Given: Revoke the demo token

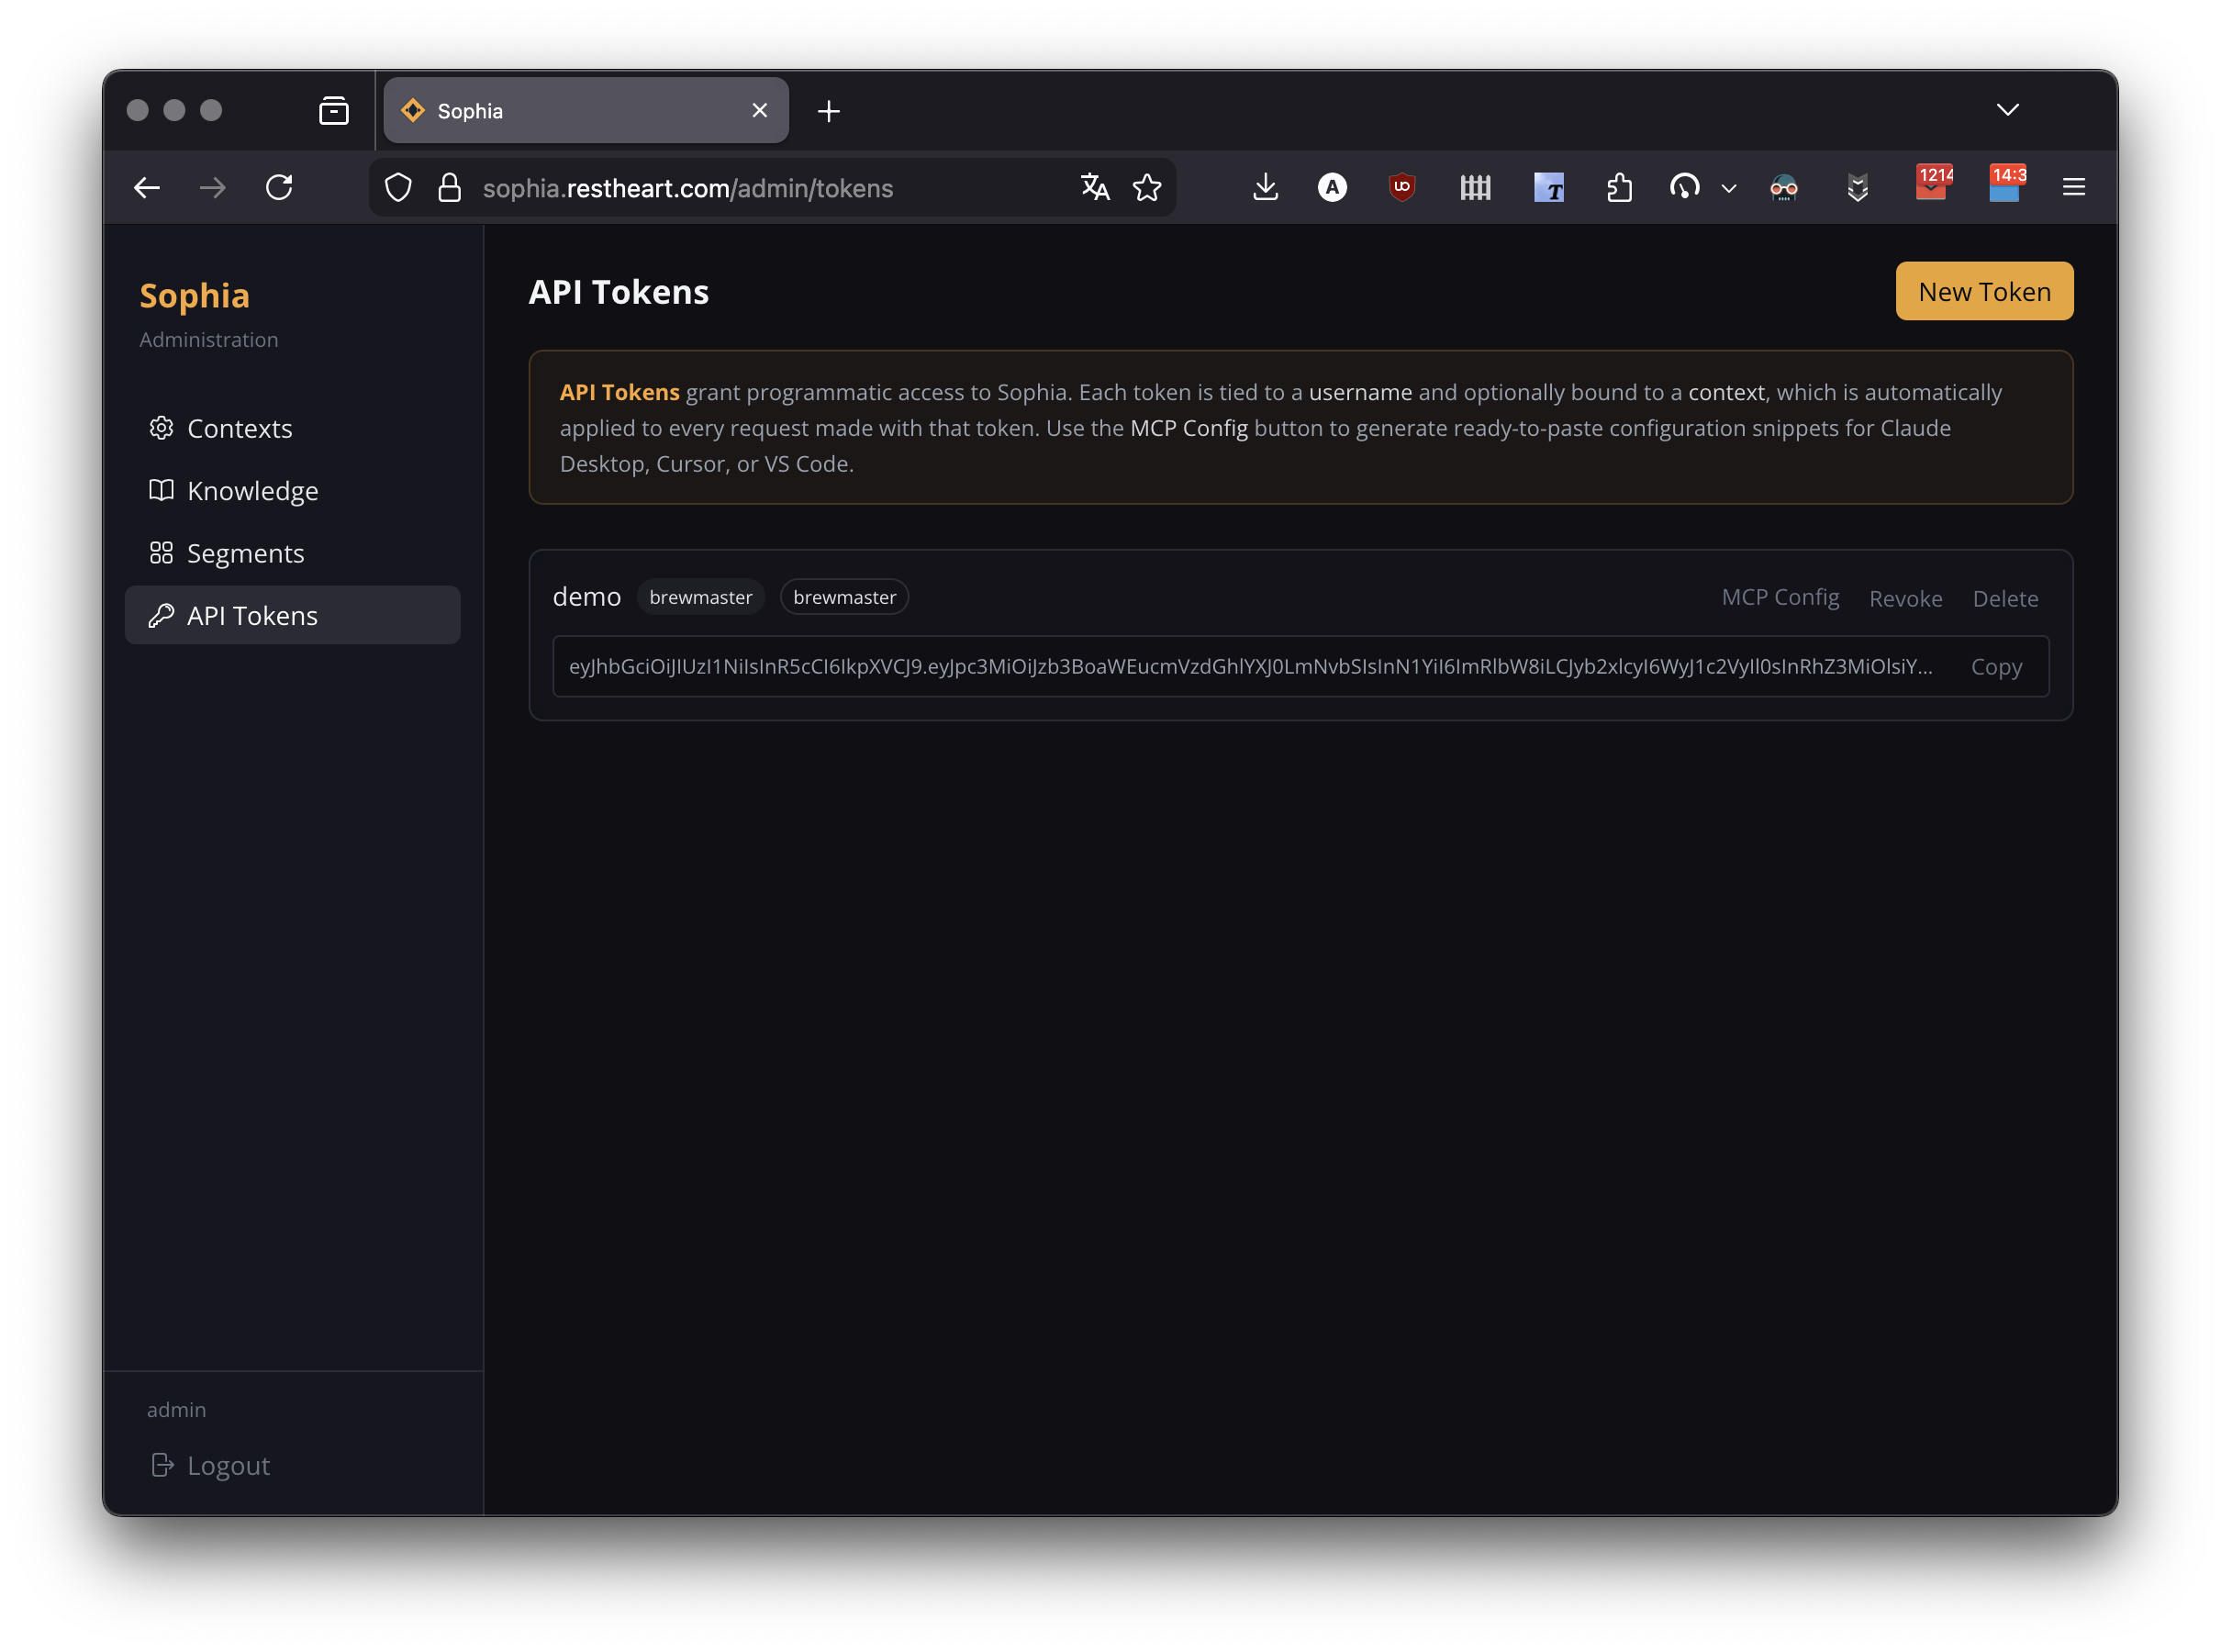Looking at the screenshot, I should click(x=1905, y=598).
